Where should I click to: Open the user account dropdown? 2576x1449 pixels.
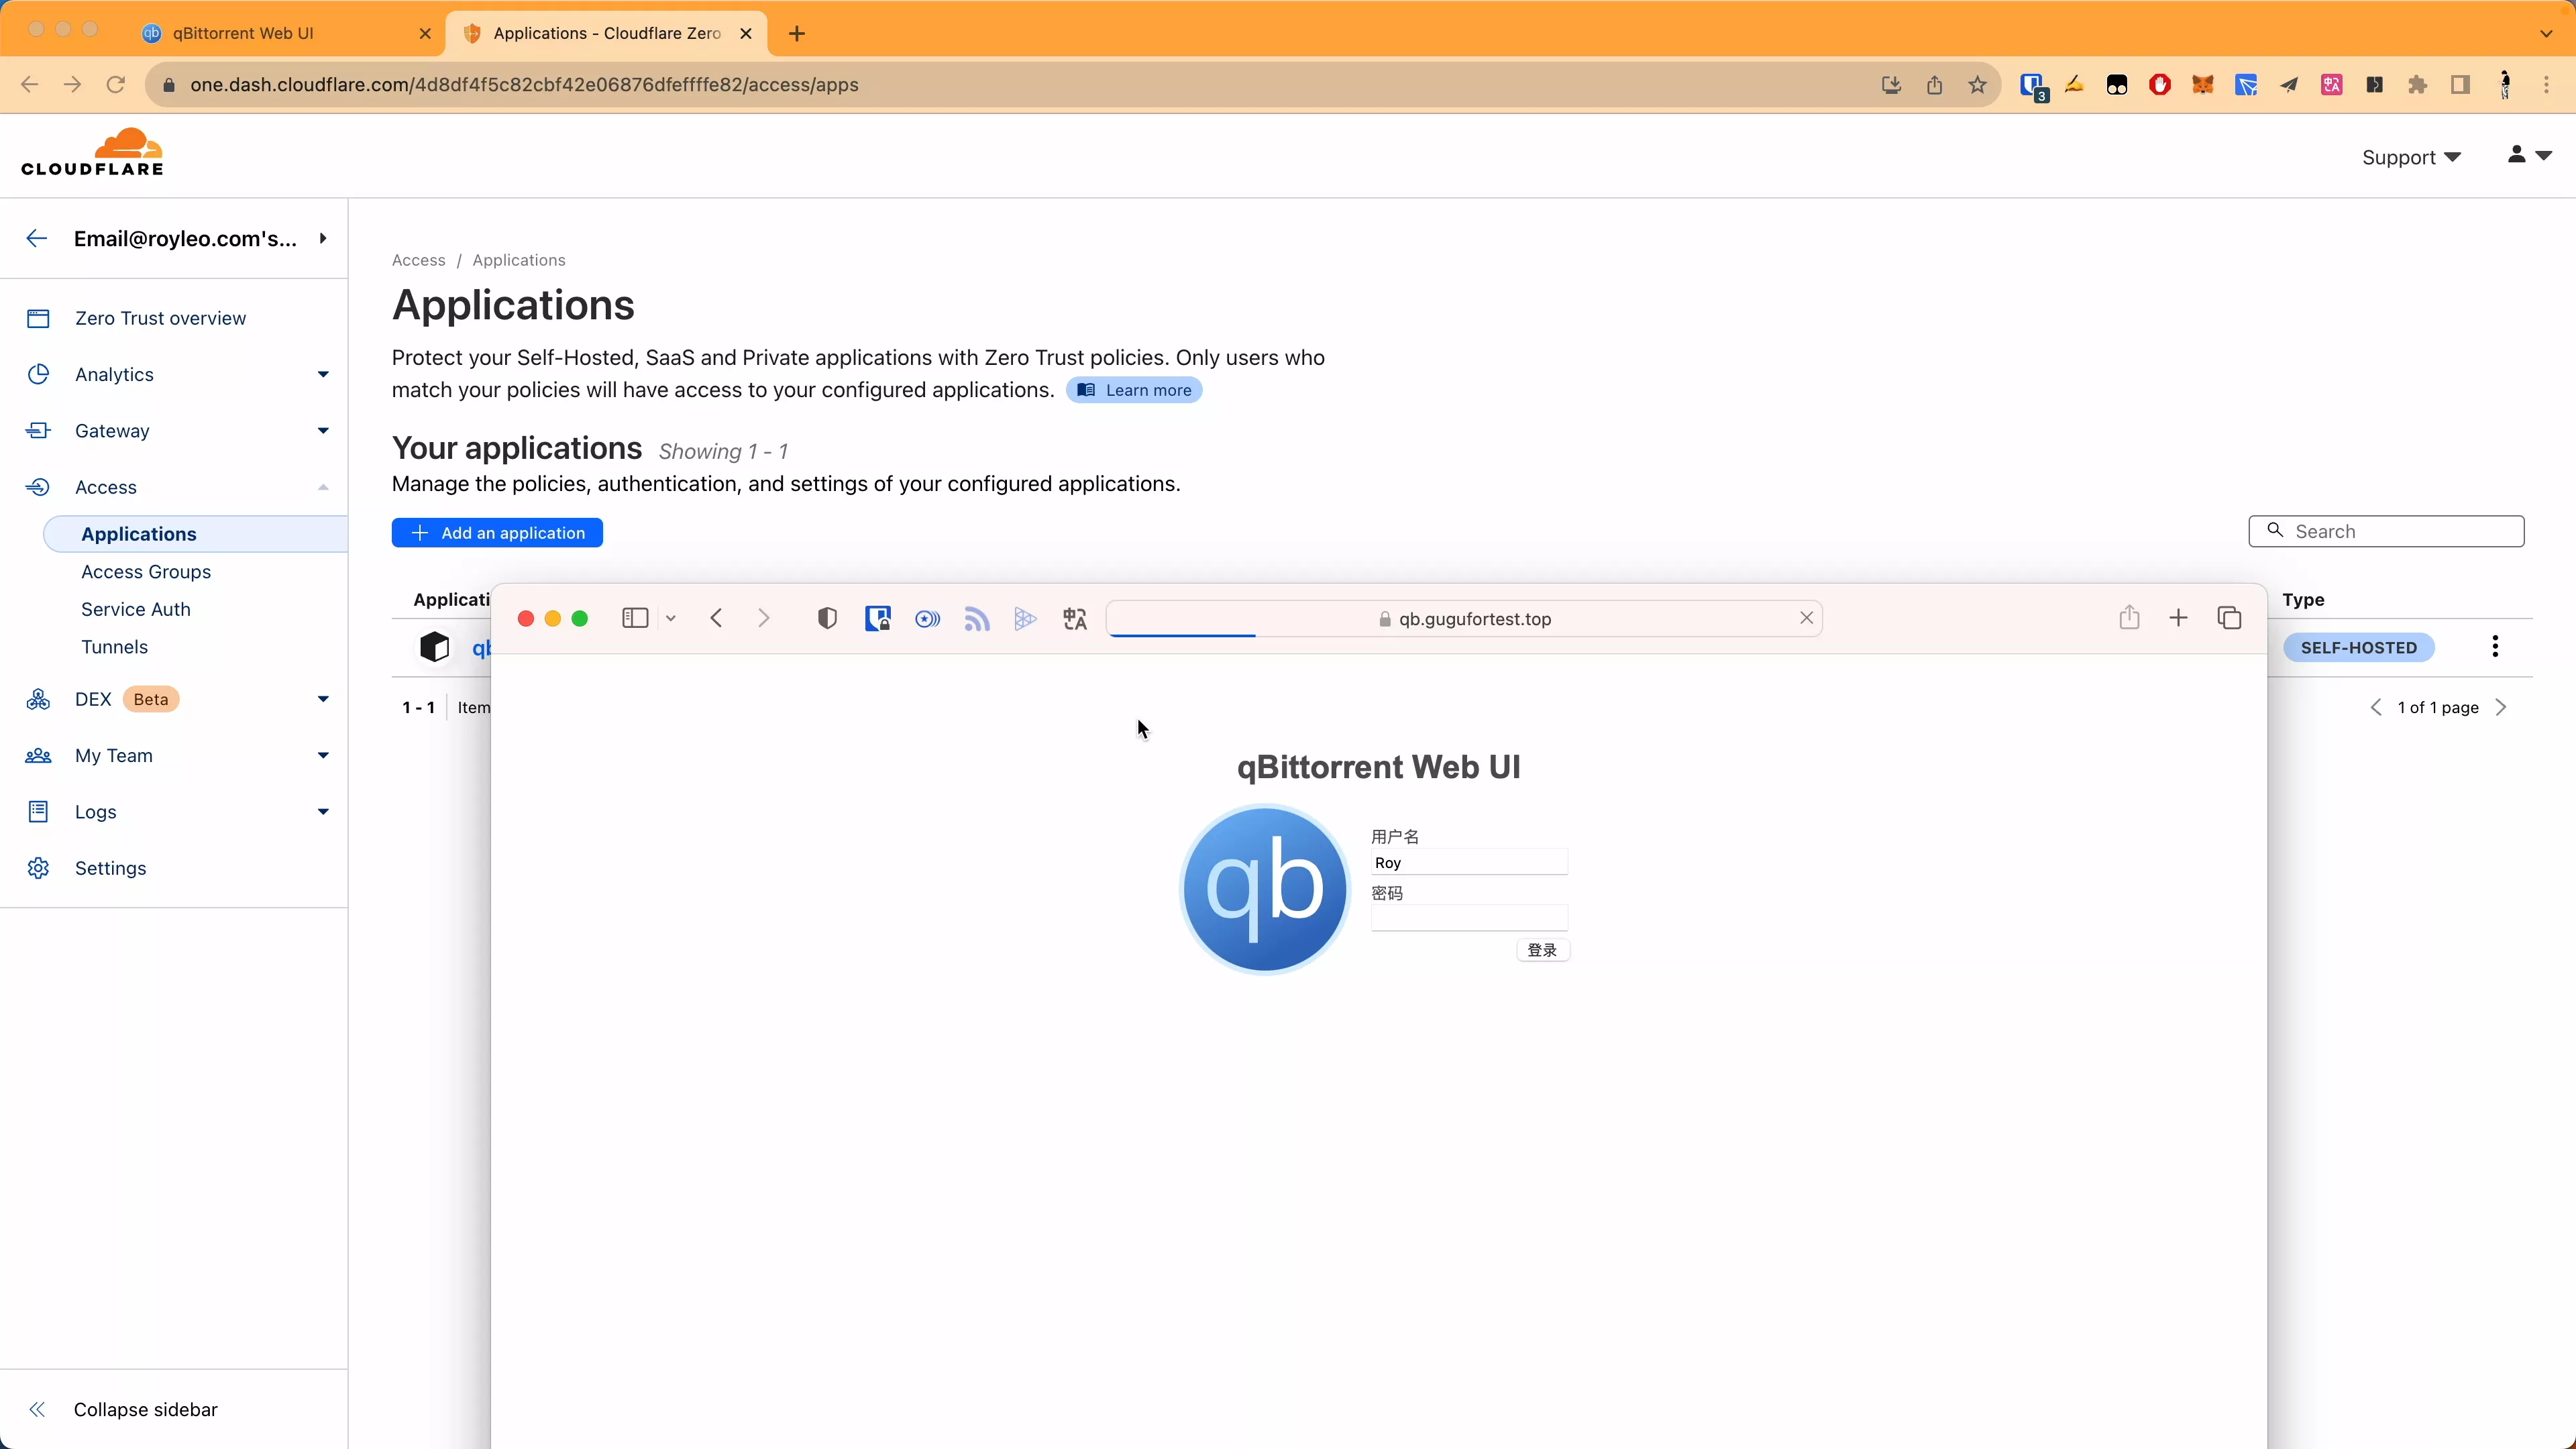(x=2529, y=155)
